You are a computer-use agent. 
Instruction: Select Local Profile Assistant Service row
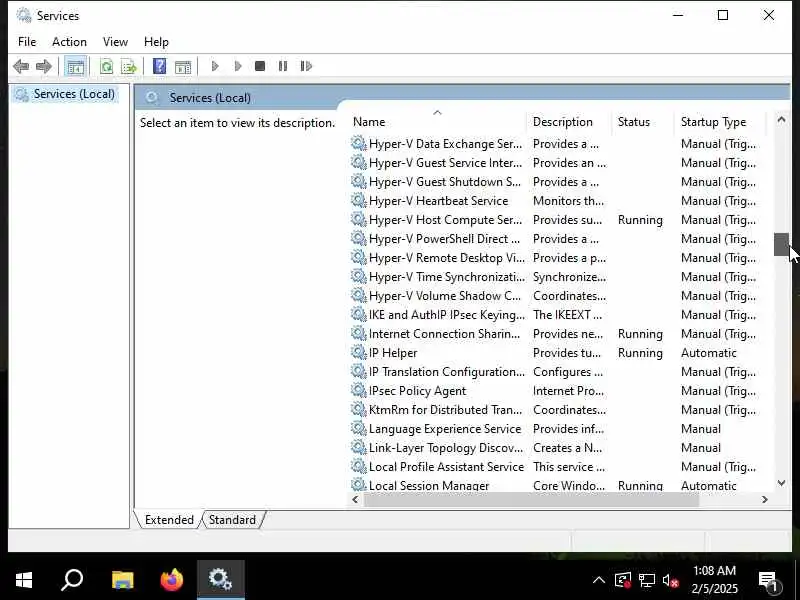558,467
